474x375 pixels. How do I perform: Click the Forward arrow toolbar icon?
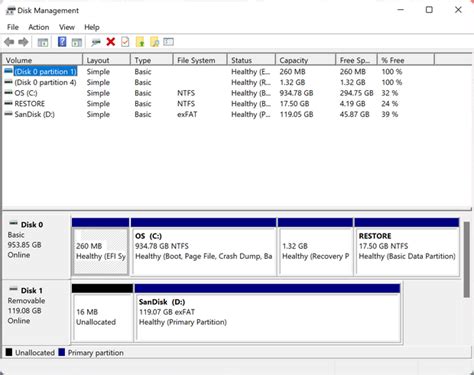(23, 42)
